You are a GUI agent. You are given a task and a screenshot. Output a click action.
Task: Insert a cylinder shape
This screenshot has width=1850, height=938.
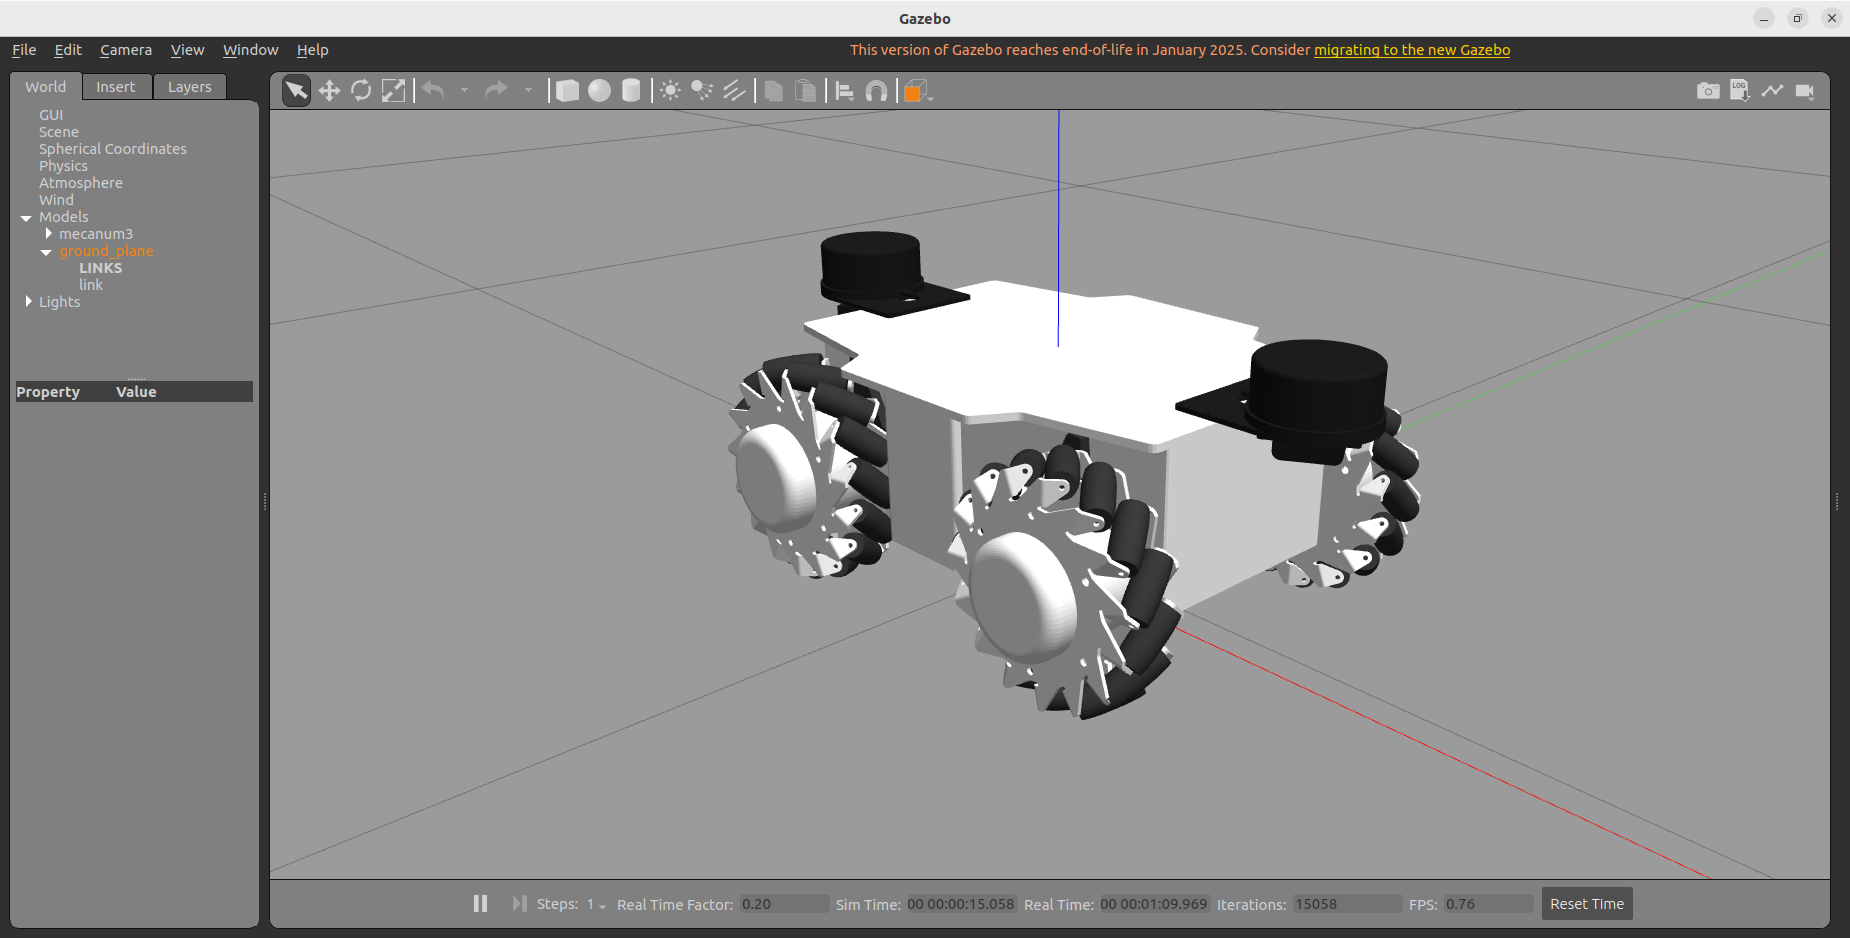(631, 91)
